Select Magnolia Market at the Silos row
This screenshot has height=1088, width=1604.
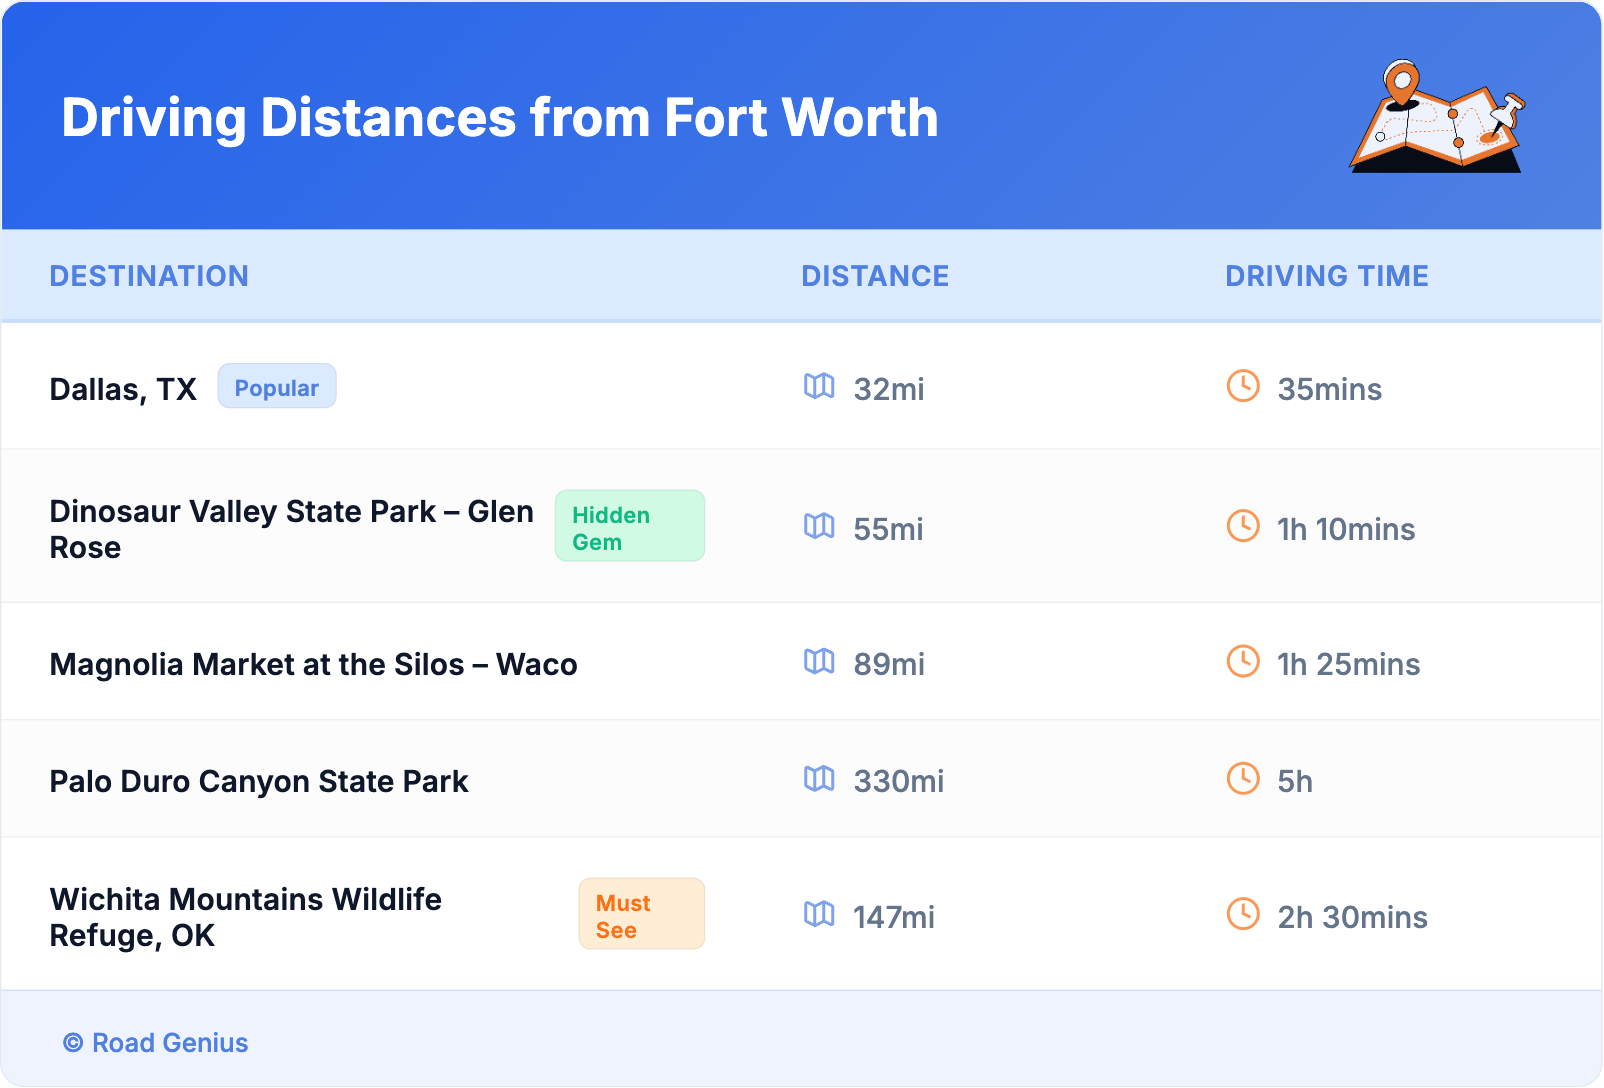(x=313, y=665)
